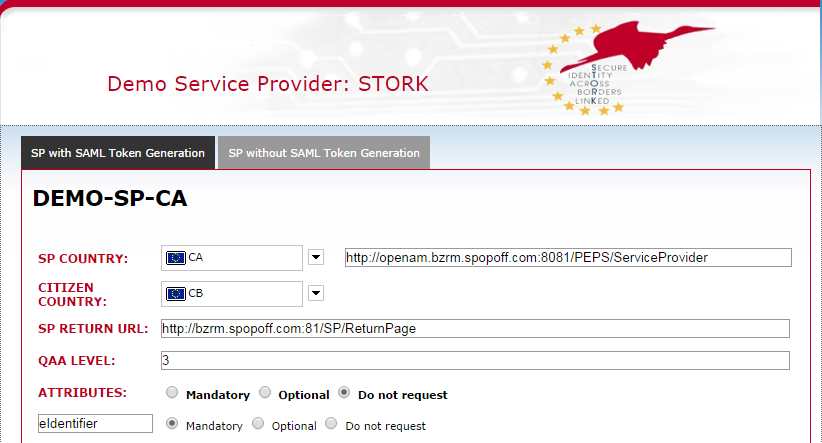Click into the SP Return URL field
Screen dimensions: 822x443
[x=475, y=328]
